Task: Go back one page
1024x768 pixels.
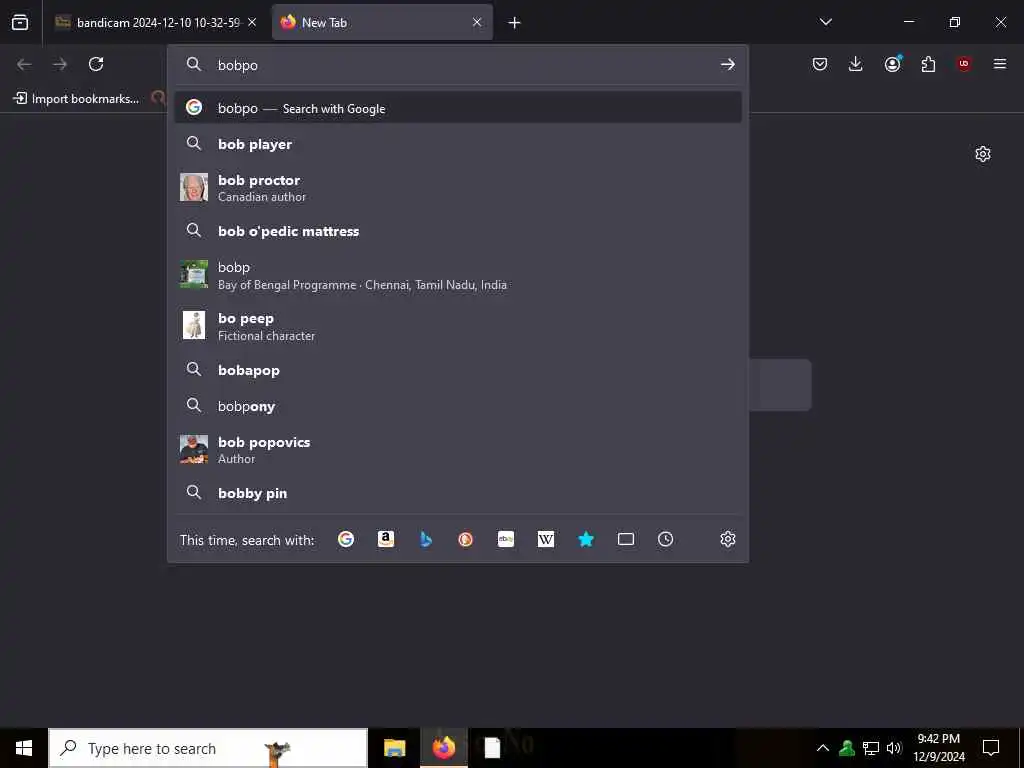Action: point(24,64)
